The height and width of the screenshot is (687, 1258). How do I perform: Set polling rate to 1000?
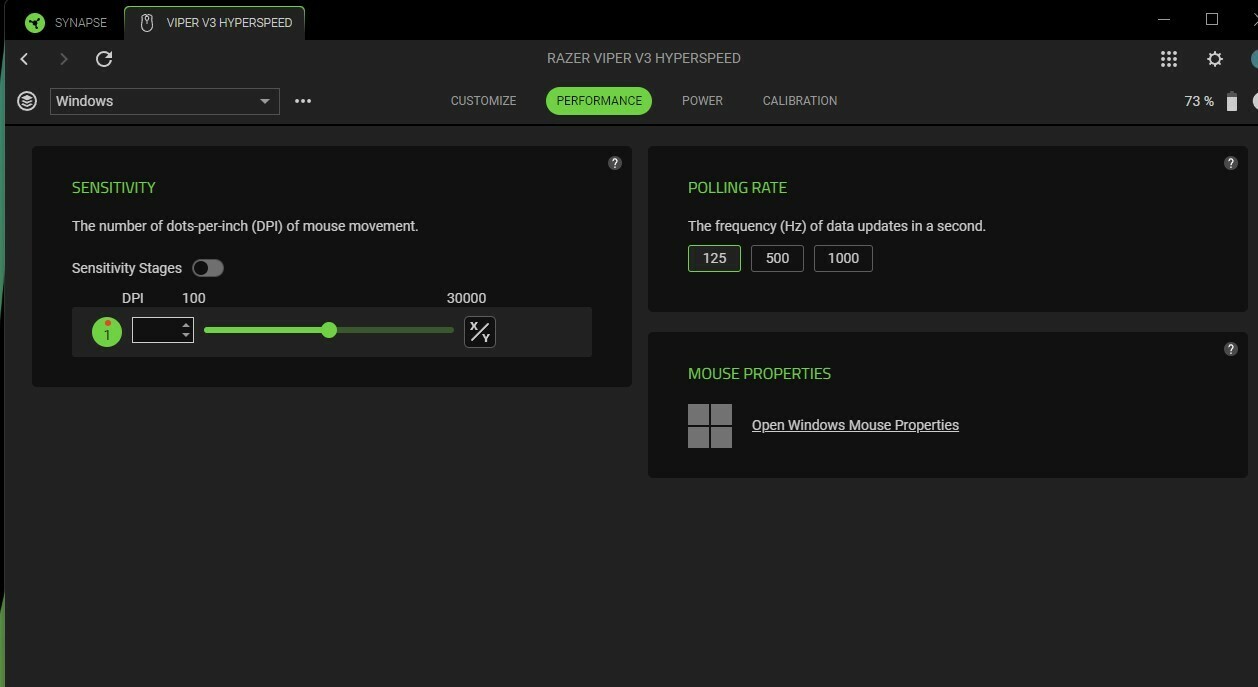(x=843, y=258)
